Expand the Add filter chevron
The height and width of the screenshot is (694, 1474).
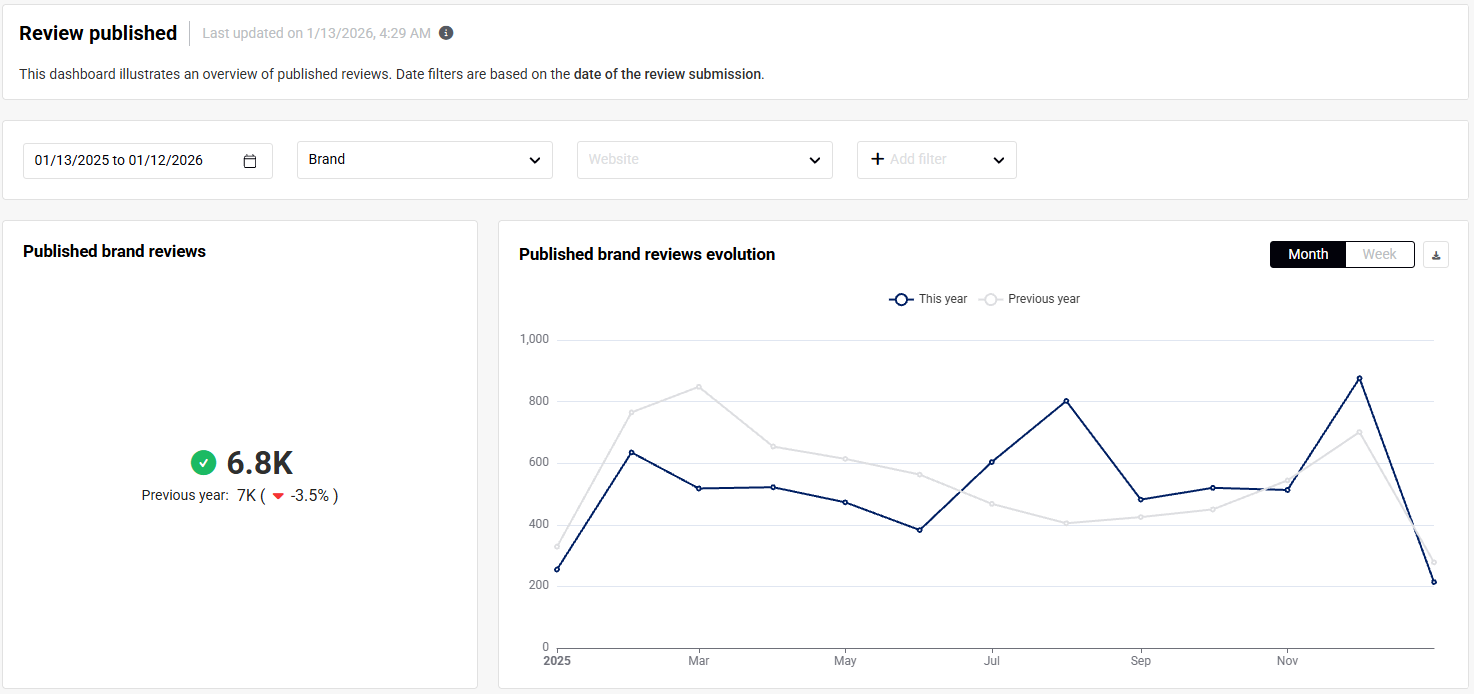[x=998, y=160]
